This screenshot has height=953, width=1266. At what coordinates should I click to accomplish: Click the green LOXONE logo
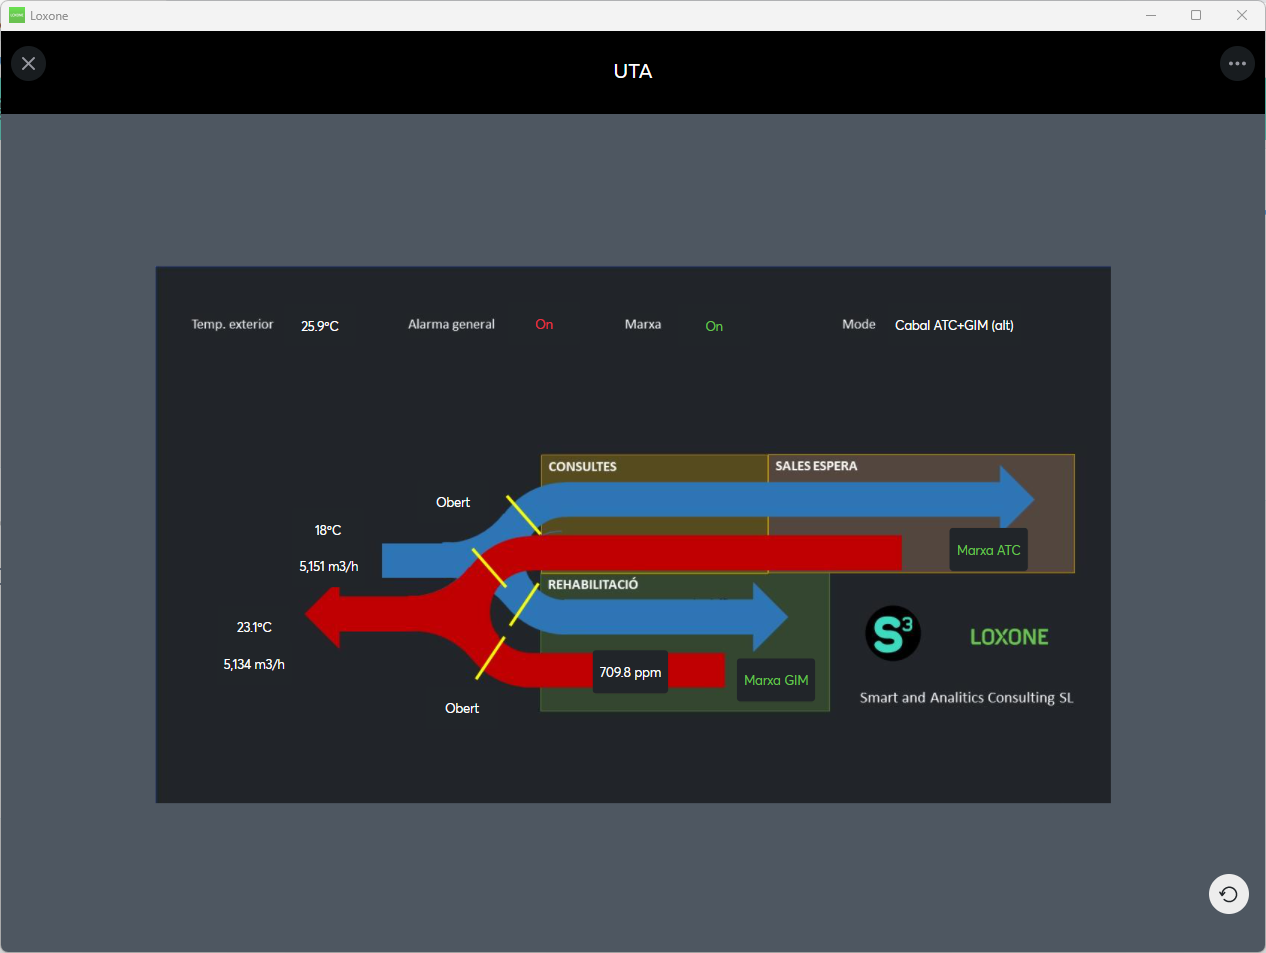coord(1008,637)
